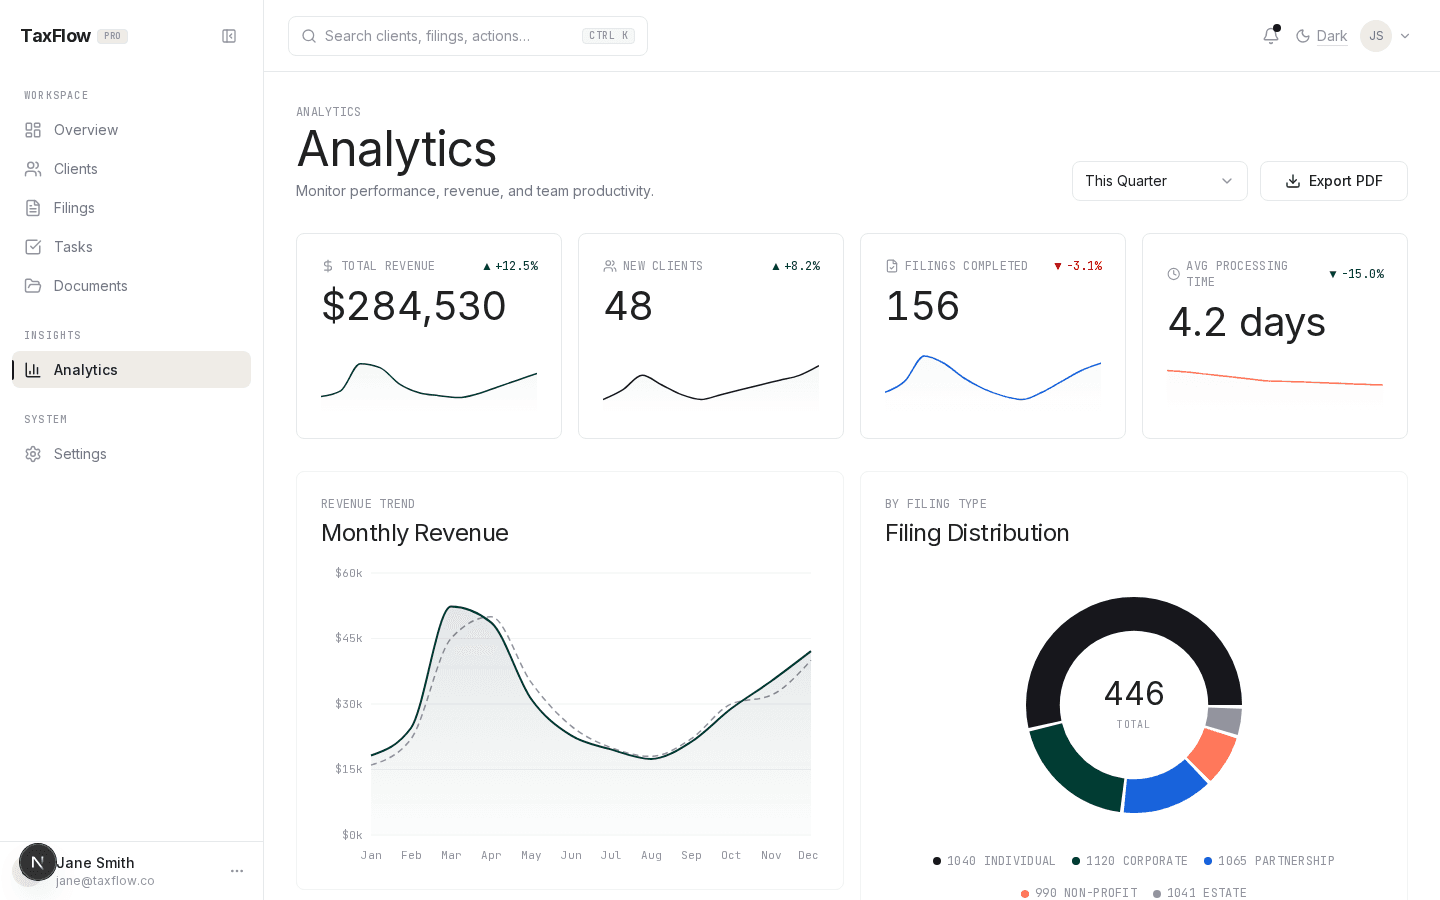
Task: Click the Settings gear icon
Action: tap(33, 454)
